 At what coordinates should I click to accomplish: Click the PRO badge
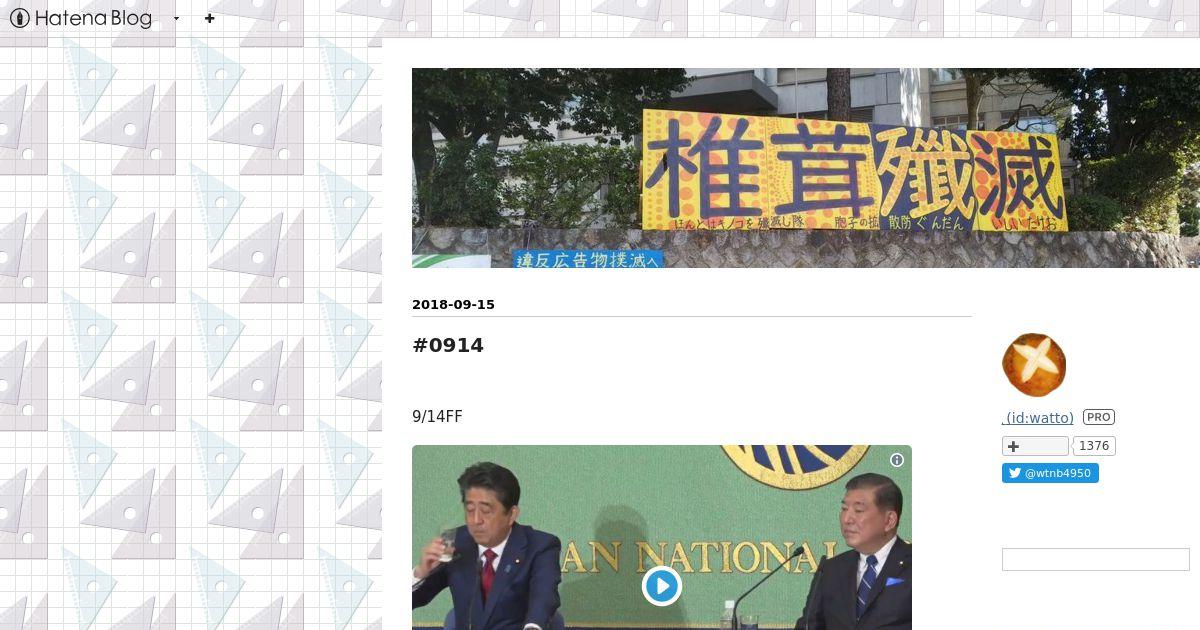point(1099,417)
